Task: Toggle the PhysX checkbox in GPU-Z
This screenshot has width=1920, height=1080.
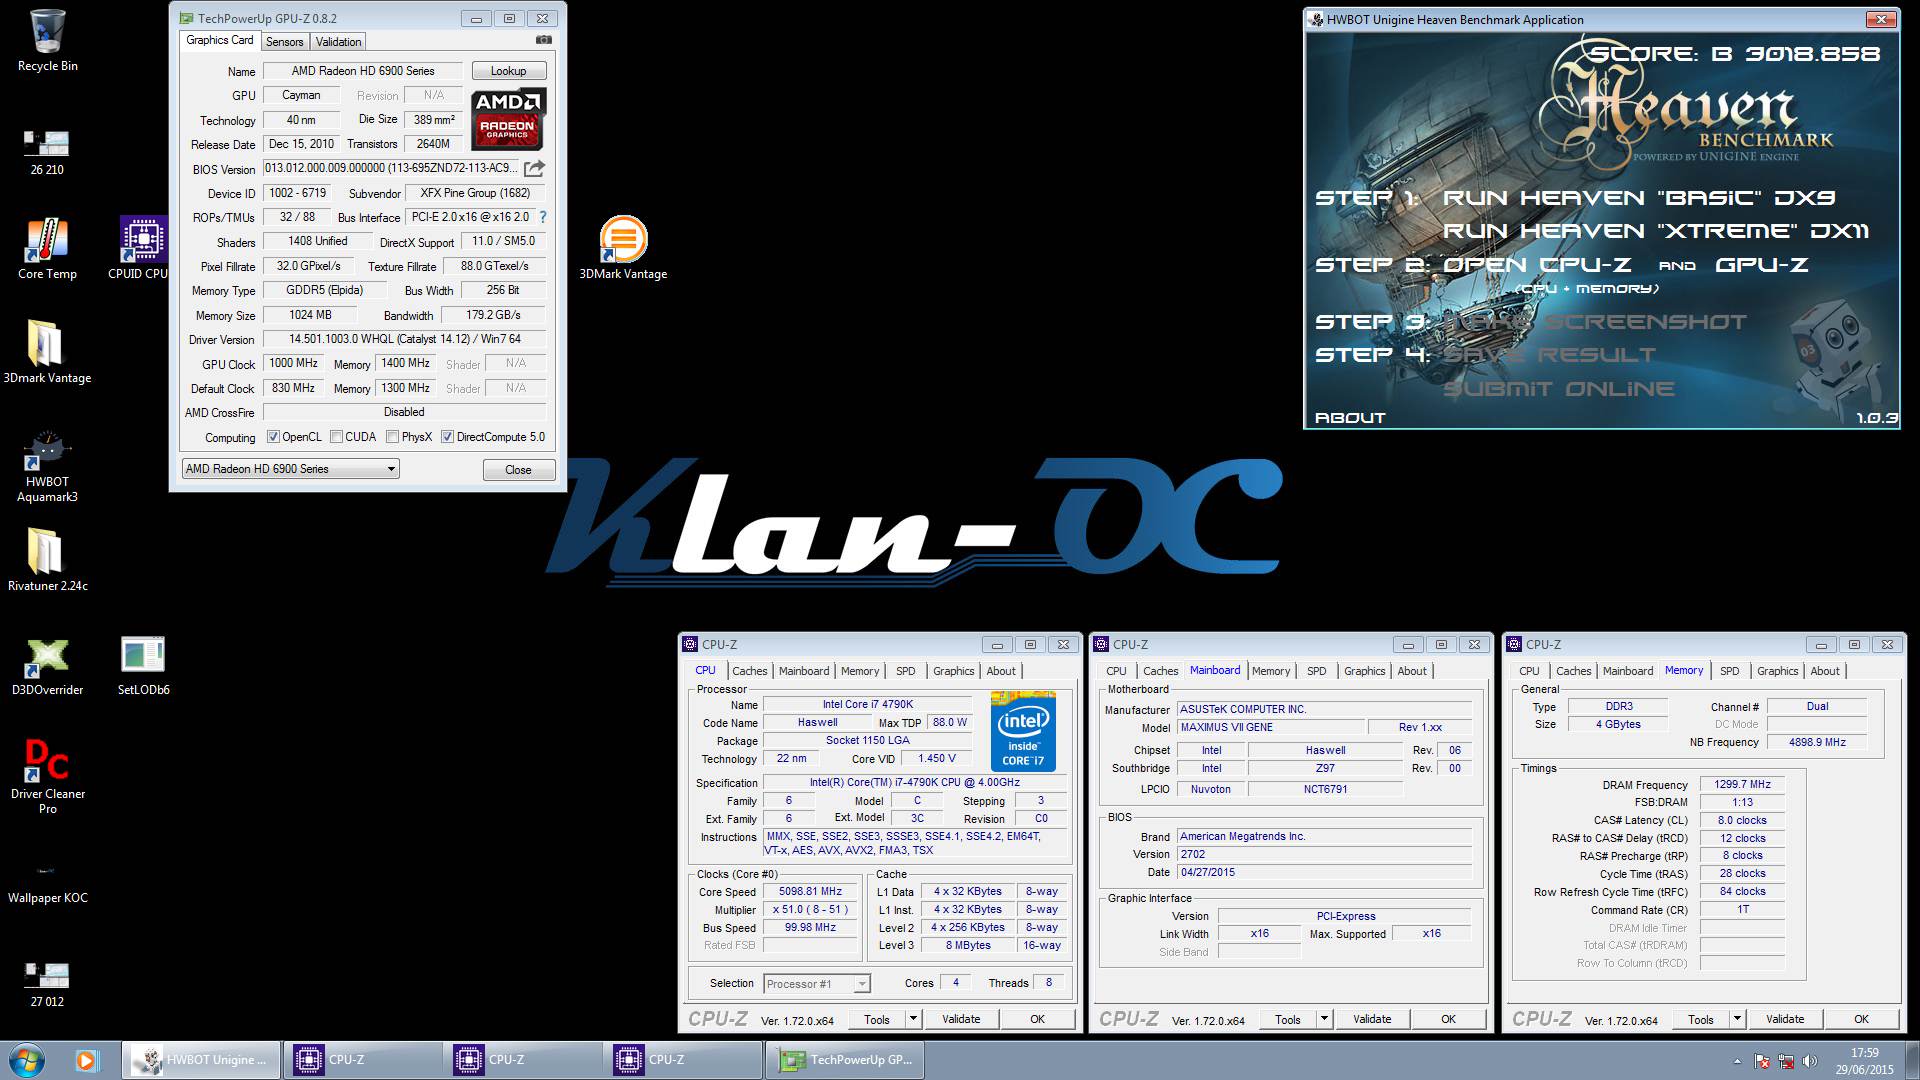Action: pos(393,437)
